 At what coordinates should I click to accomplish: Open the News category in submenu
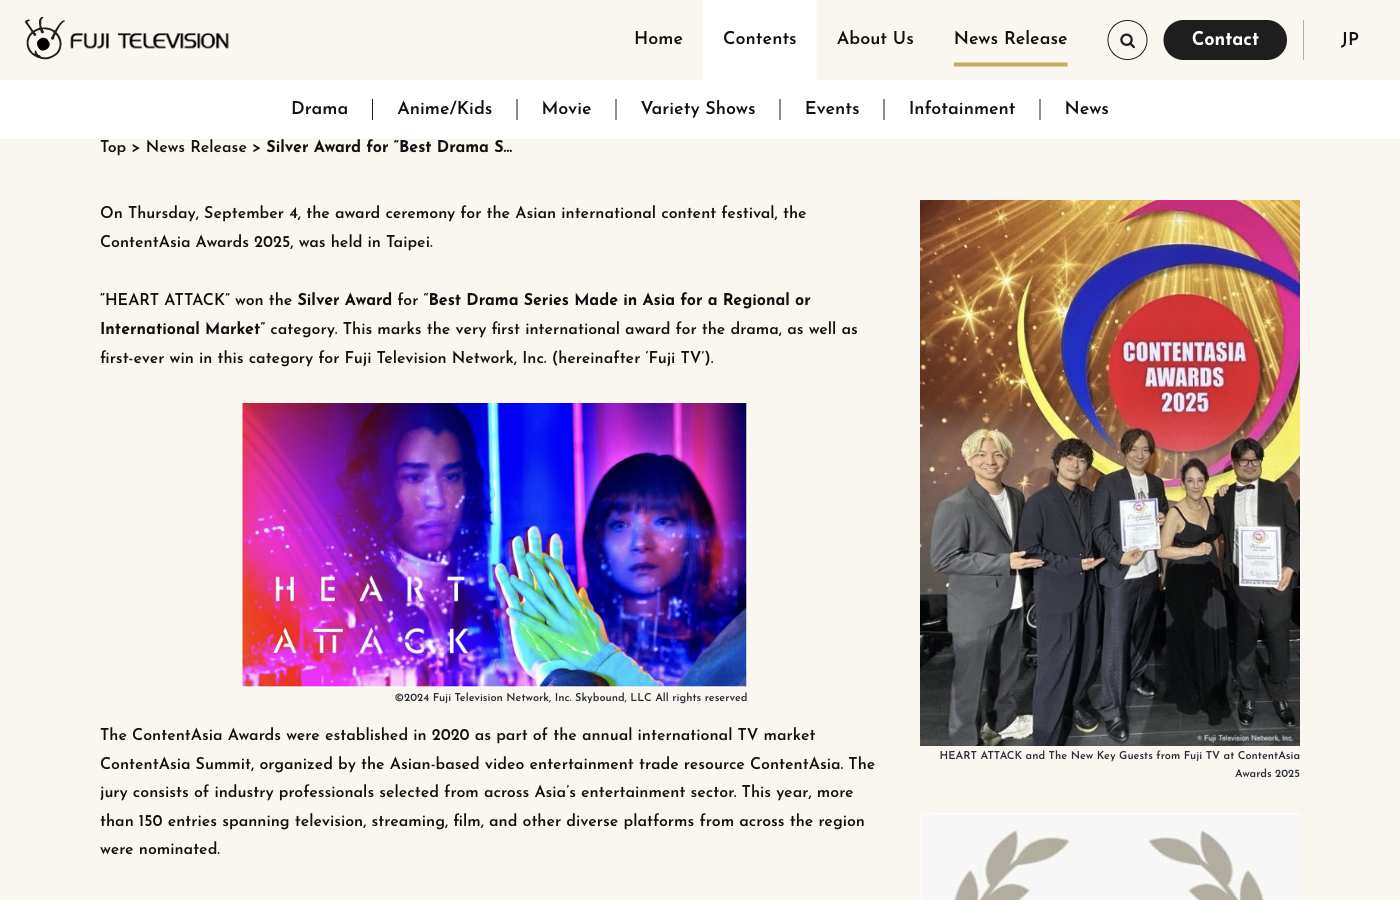click(x=1087, y=109)
